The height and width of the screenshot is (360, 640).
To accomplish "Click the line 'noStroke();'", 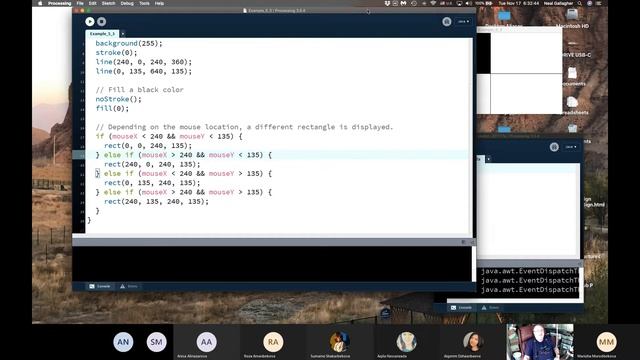I will (118, 99).
